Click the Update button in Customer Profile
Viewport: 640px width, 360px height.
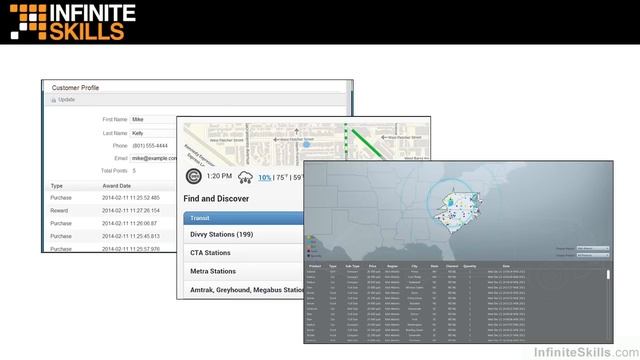pos(67,100)
